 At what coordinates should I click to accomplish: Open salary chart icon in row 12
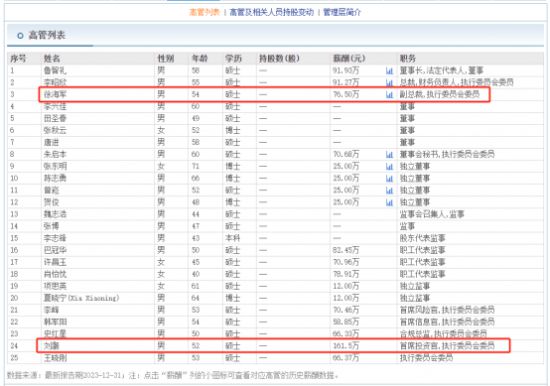click(x=389, y=202)
